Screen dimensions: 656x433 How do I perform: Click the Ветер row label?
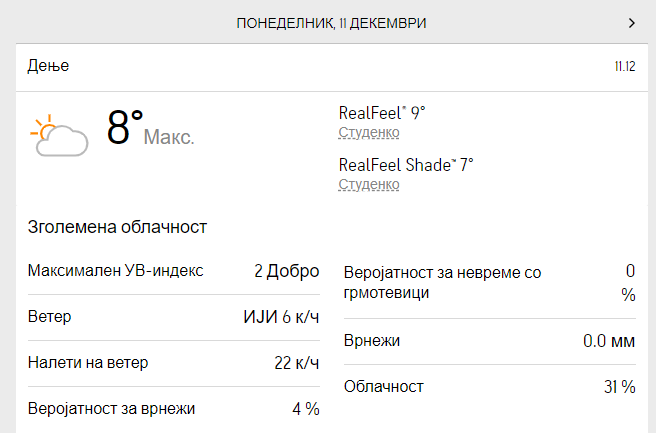tap(49, 317)
